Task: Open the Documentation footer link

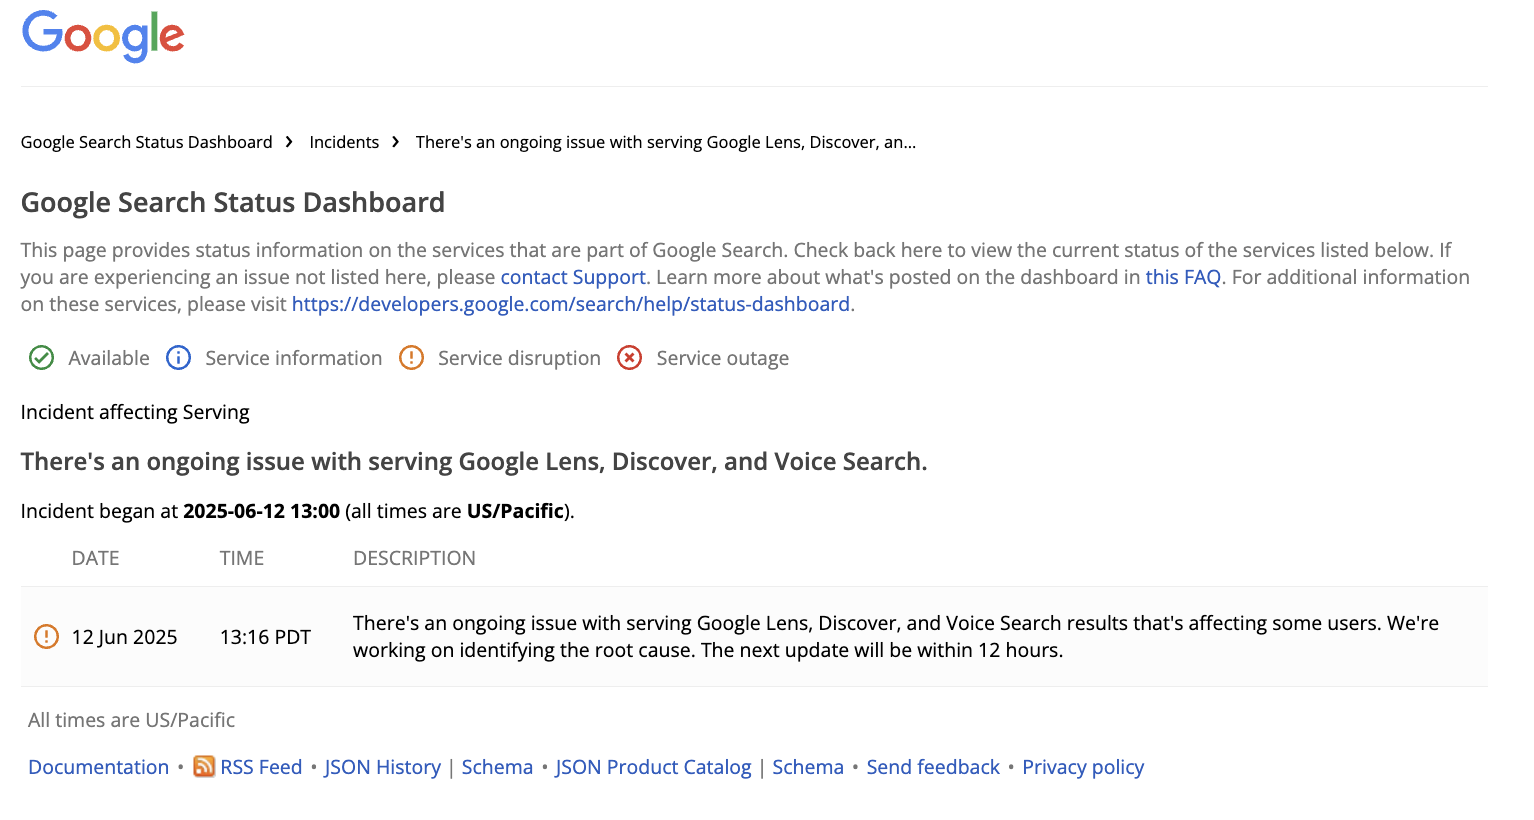Action: (97, 767)
